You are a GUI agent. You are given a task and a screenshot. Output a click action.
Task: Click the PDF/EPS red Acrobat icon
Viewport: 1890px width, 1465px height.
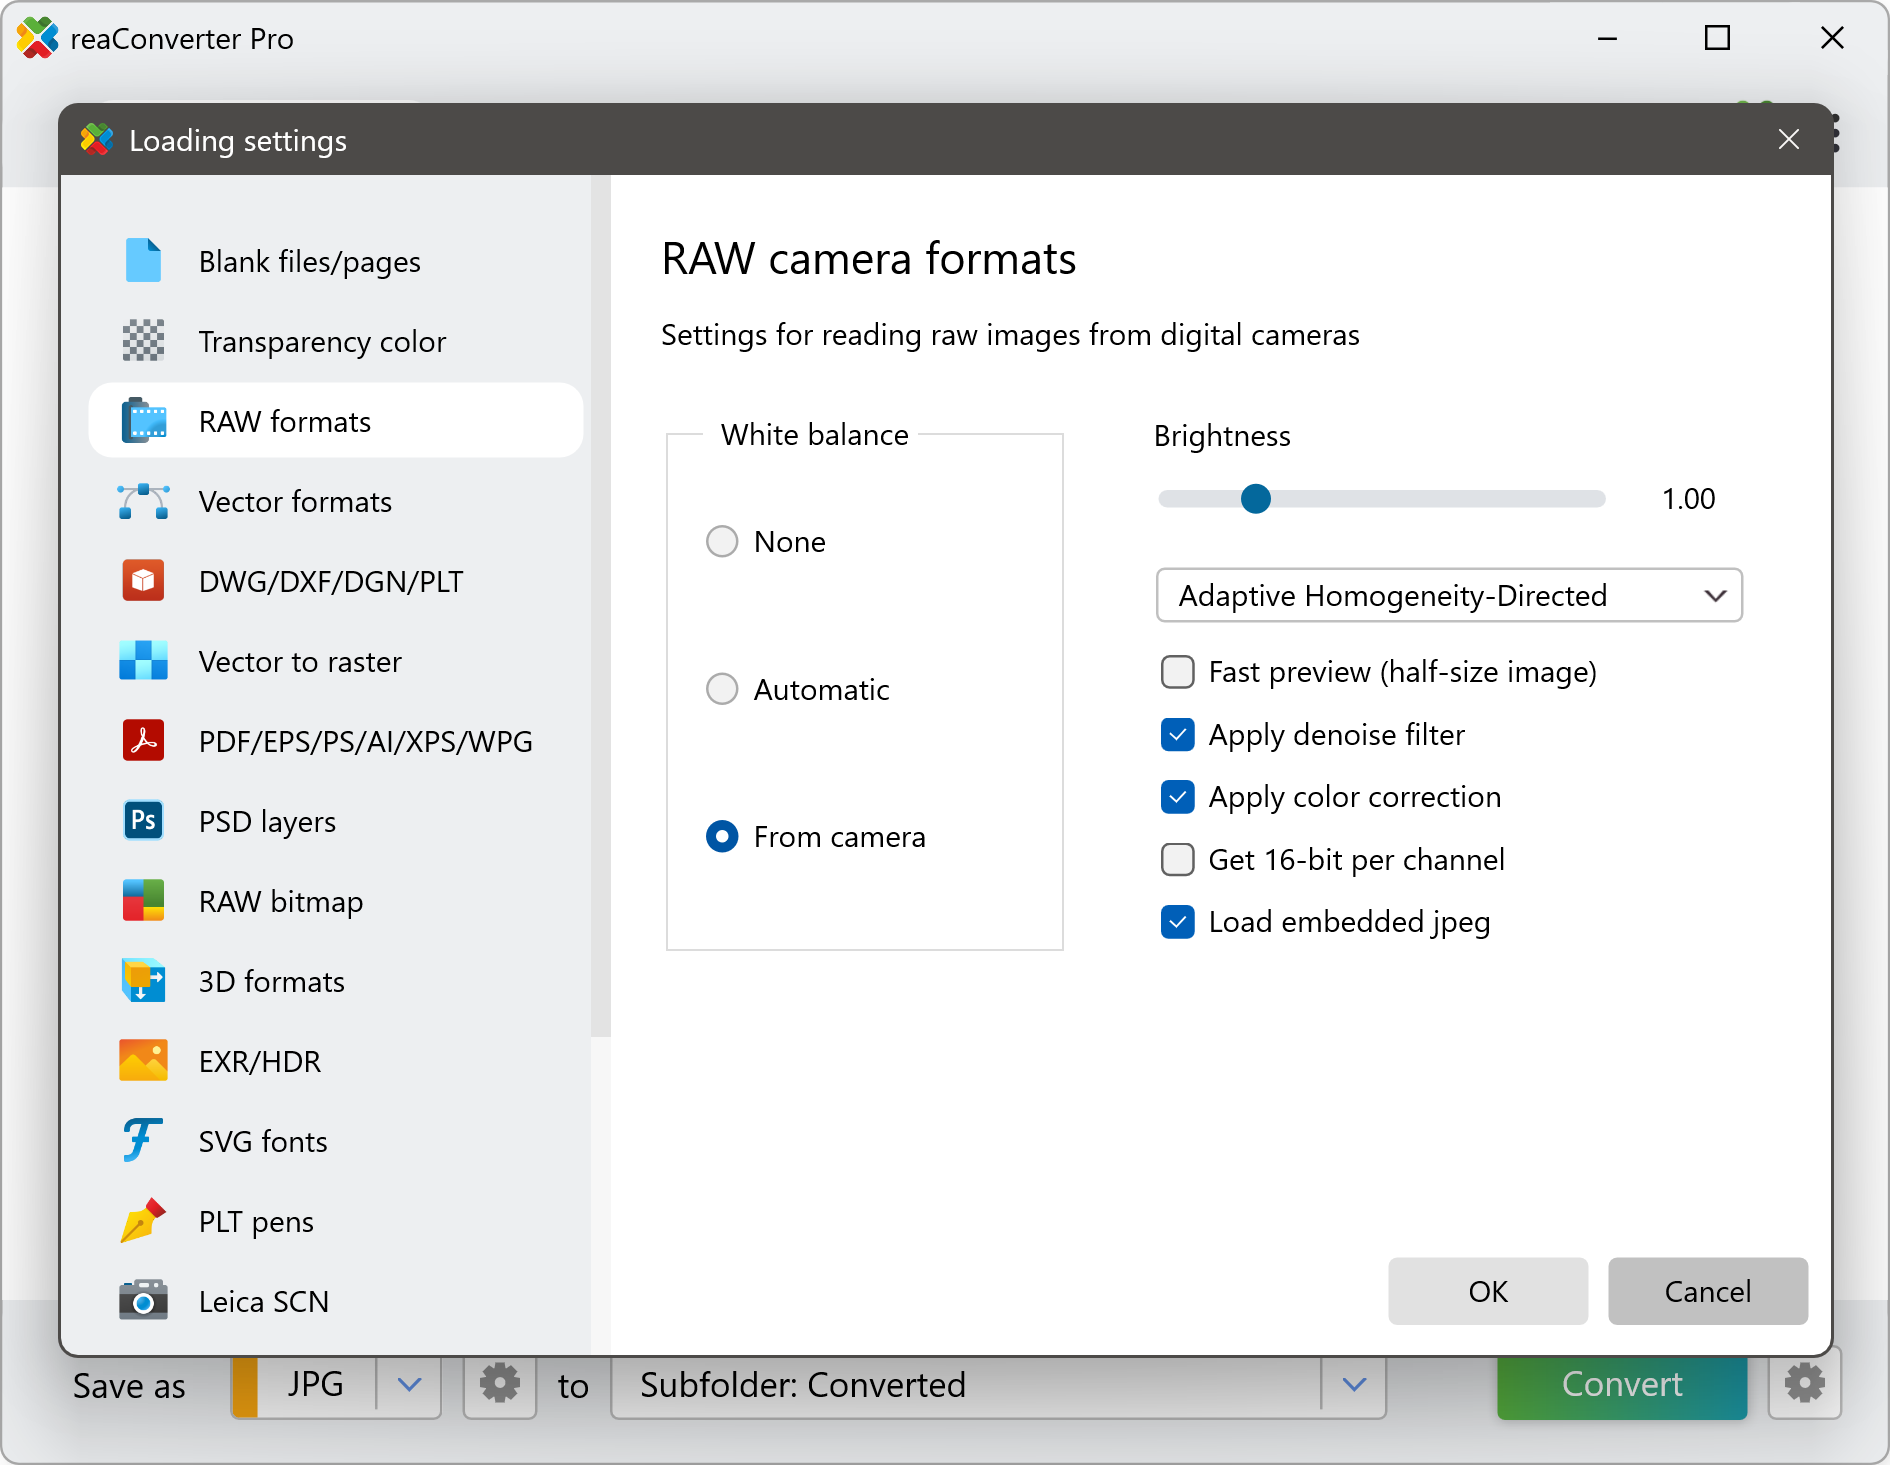[x=143, y=741]
